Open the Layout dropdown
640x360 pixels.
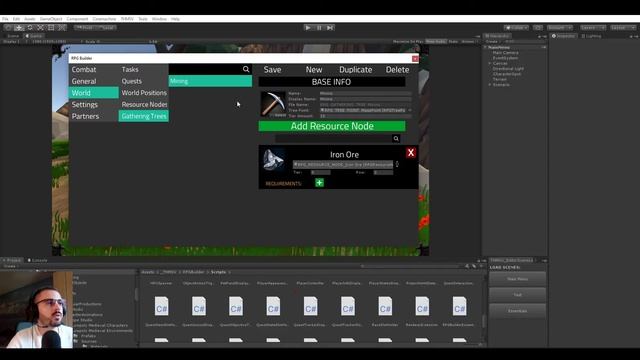tap(623, 27)
